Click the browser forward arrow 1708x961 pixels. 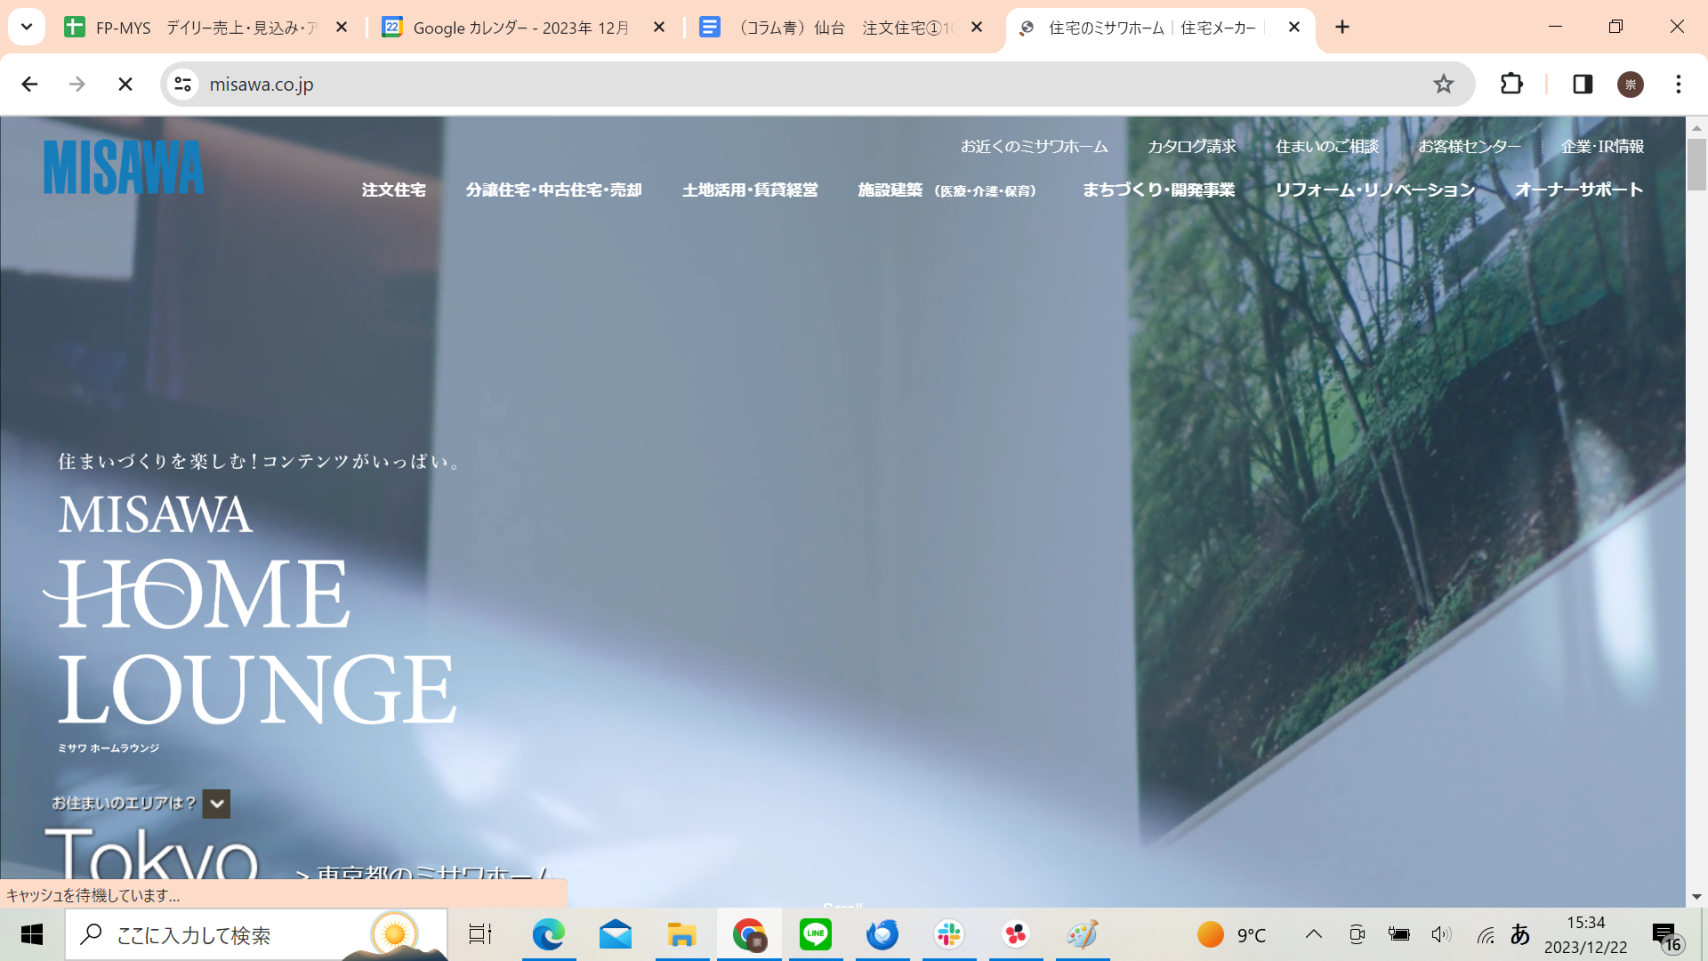tap(77, 84)
